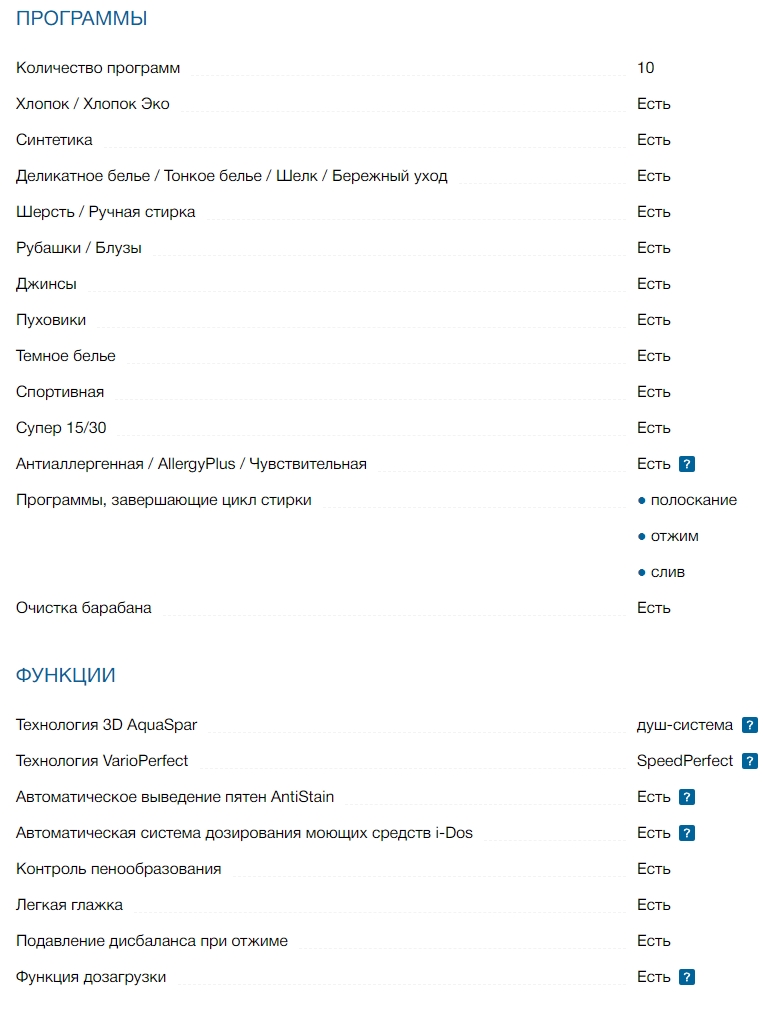The width and height of the screenshot is (763, 1010).
Task: Click Контроль пенообразования label
Action: coord(119,869)
